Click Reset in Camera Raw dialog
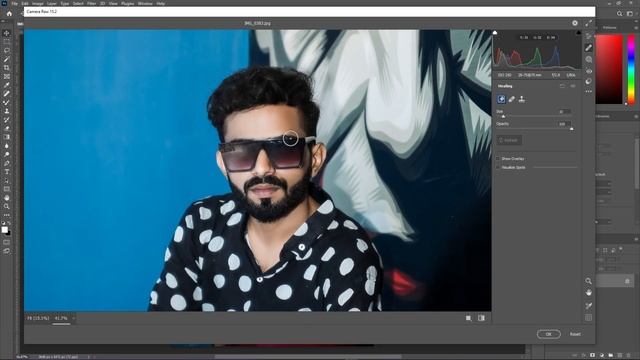Screen dimensions: 640x360 pyautogui.click(x=575, y=334)
